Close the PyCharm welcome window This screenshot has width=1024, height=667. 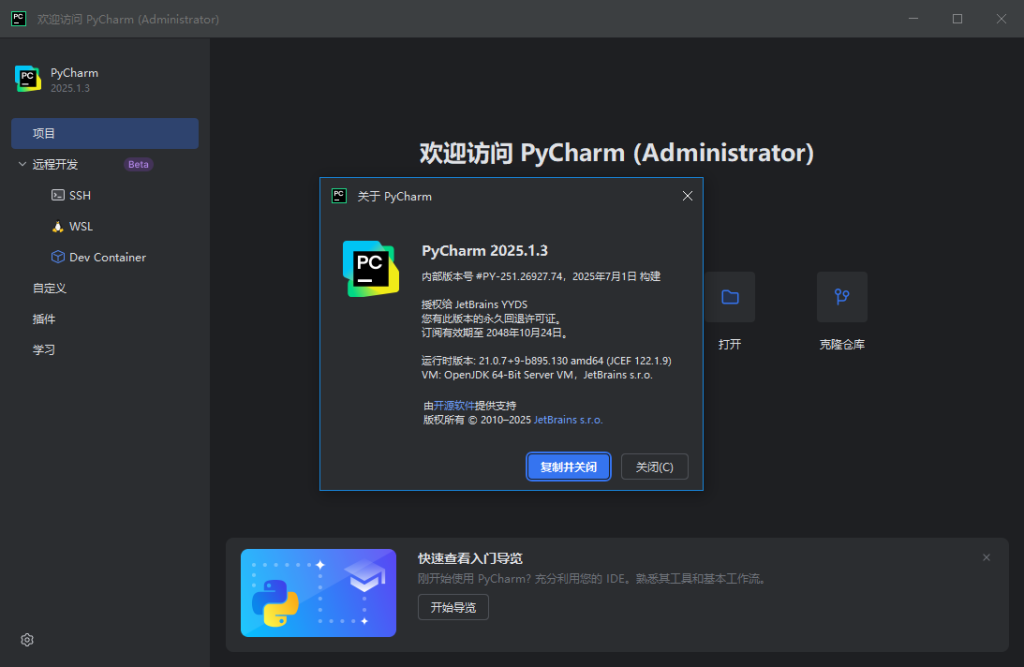pos(1001,19)
